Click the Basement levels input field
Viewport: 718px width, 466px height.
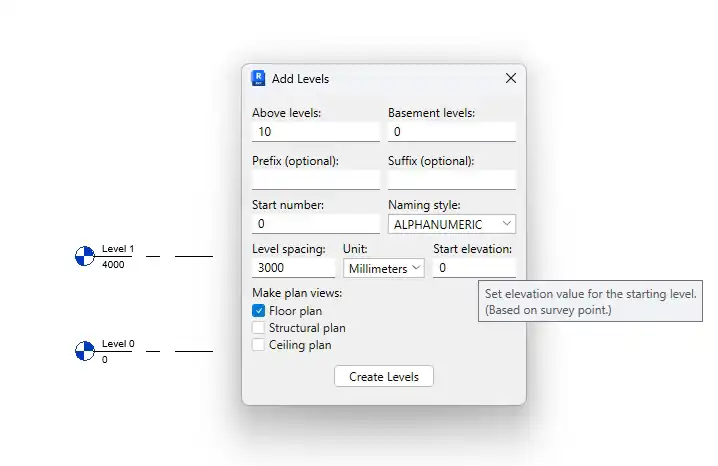point(452,132)
